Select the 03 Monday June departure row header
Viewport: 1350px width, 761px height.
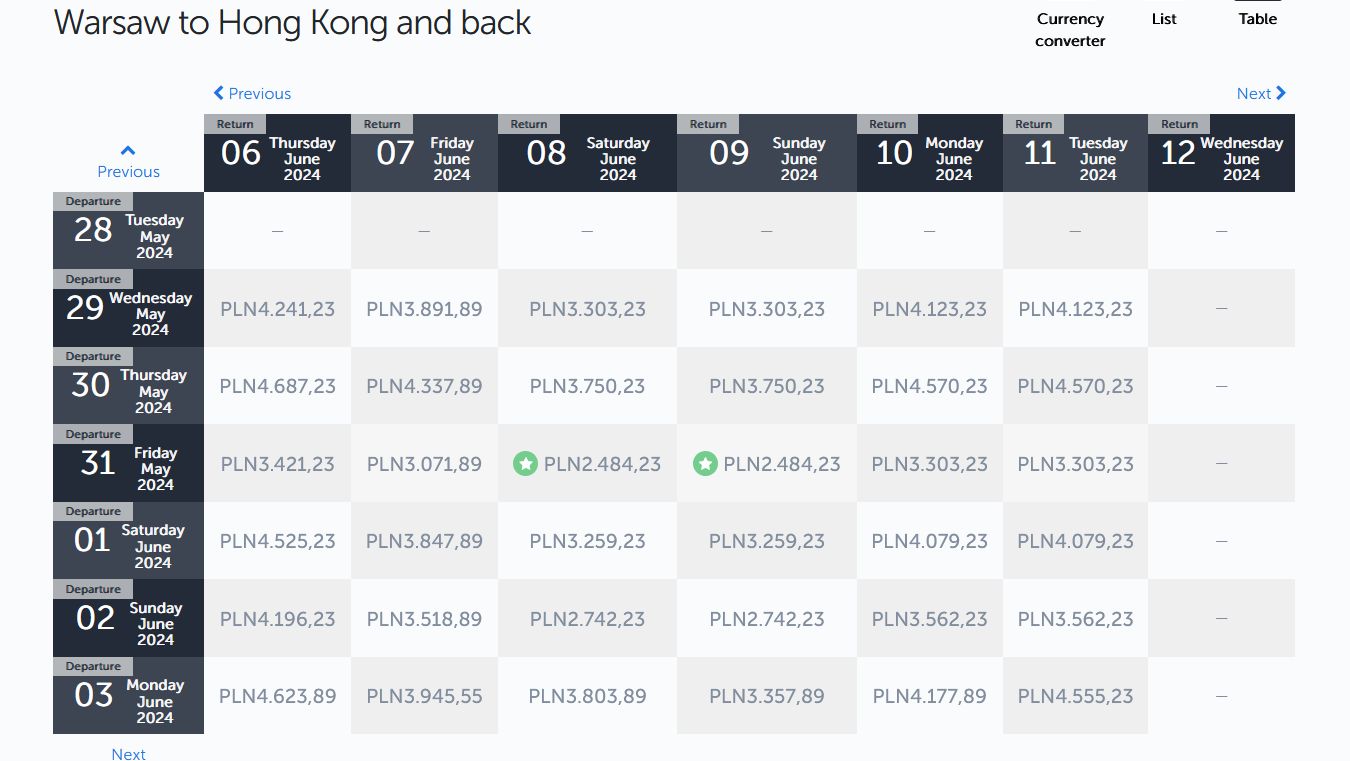(x=128, y=695)
